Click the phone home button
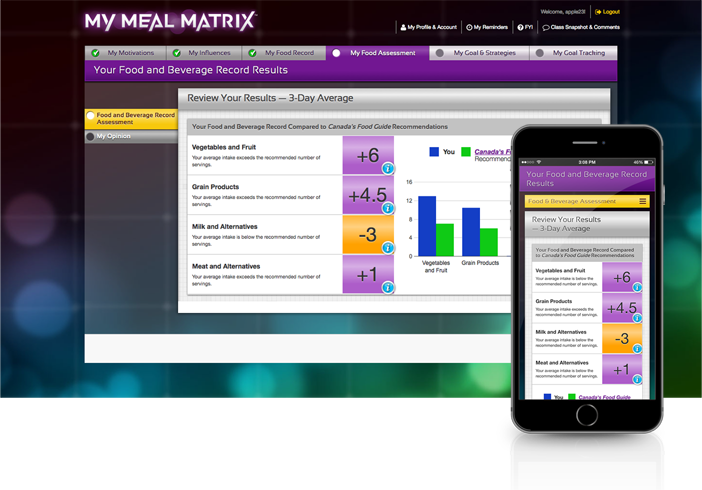Screen dimensions: 702x490 (x=587, y=415)
